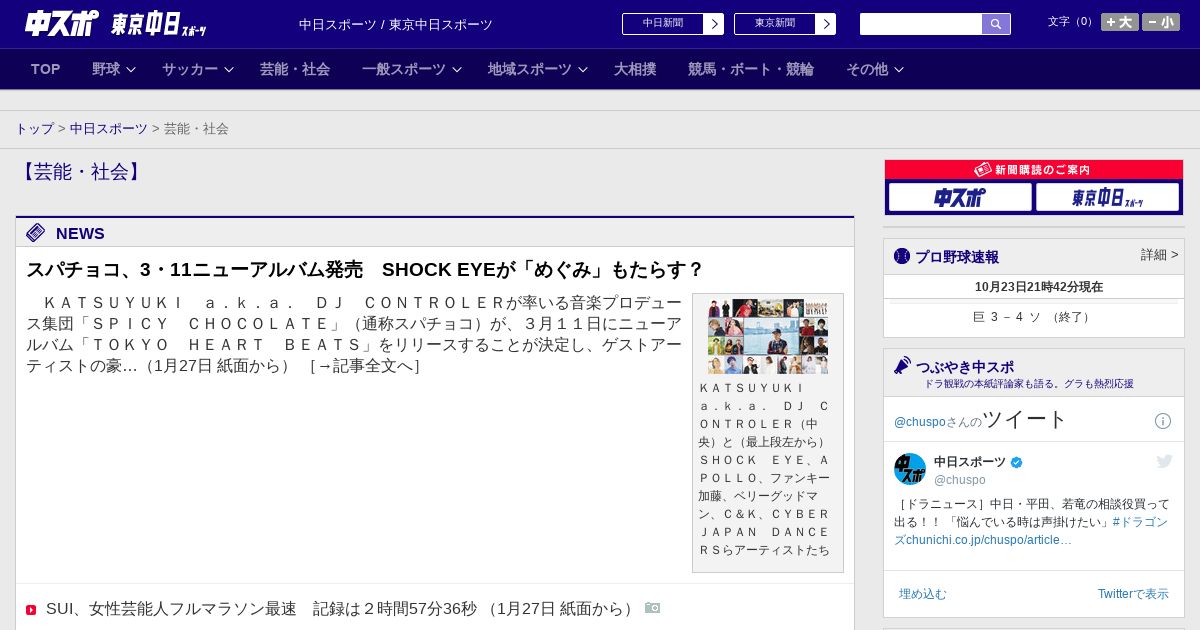Click the camera icon after the SUI article
The image size is (1200, 630).
653,608
